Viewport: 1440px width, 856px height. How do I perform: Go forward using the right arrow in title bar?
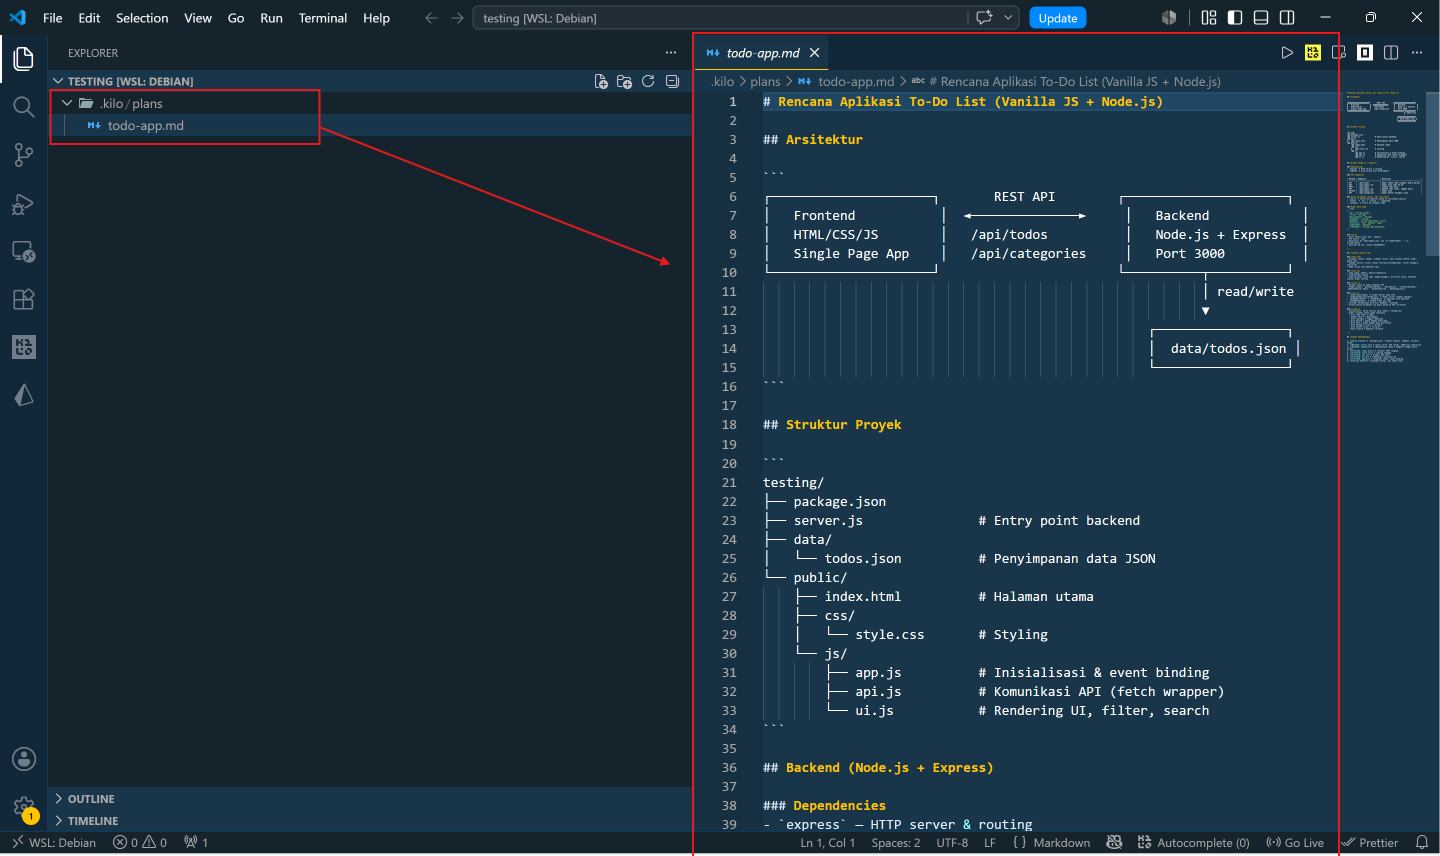tap(457, 18)
